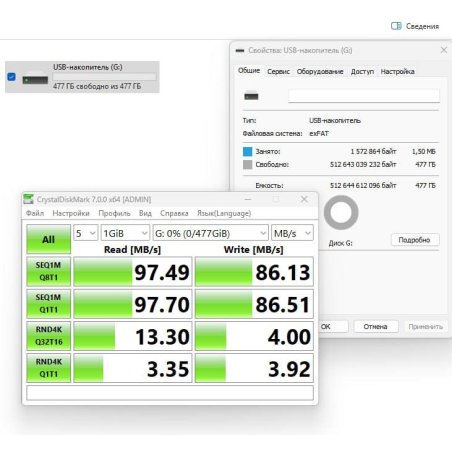The image size is (452, 452).
Task: Click the 86.13 write result
Action: 254,271
